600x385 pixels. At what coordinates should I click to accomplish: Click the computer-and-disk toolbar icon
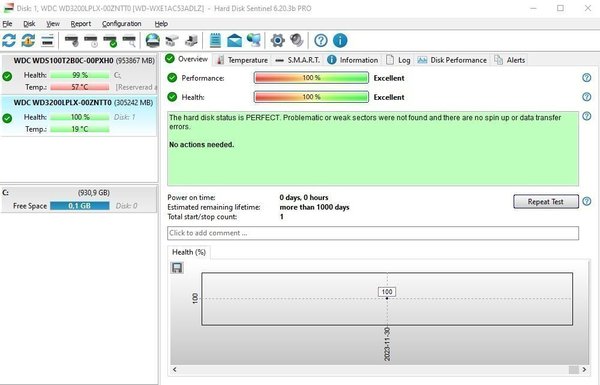click(x=191, y=40)
